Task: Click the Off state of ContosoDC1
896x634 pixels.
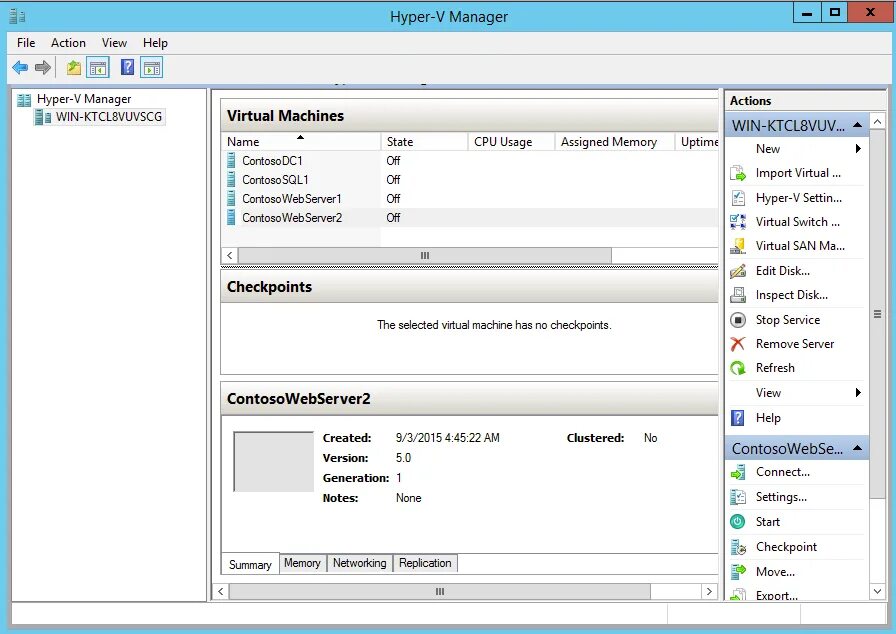Action: 393,160
